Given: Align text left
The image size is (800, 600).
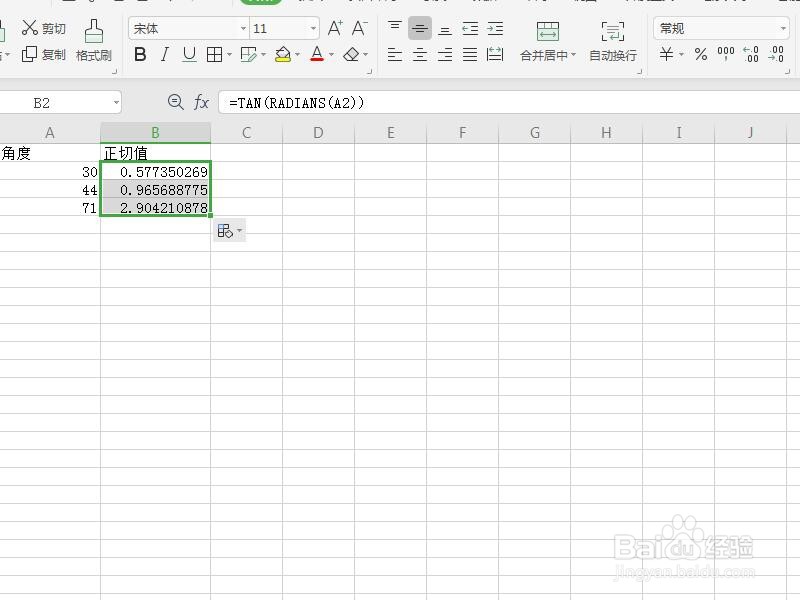Looking at the screenshot, I should point(395,54).
